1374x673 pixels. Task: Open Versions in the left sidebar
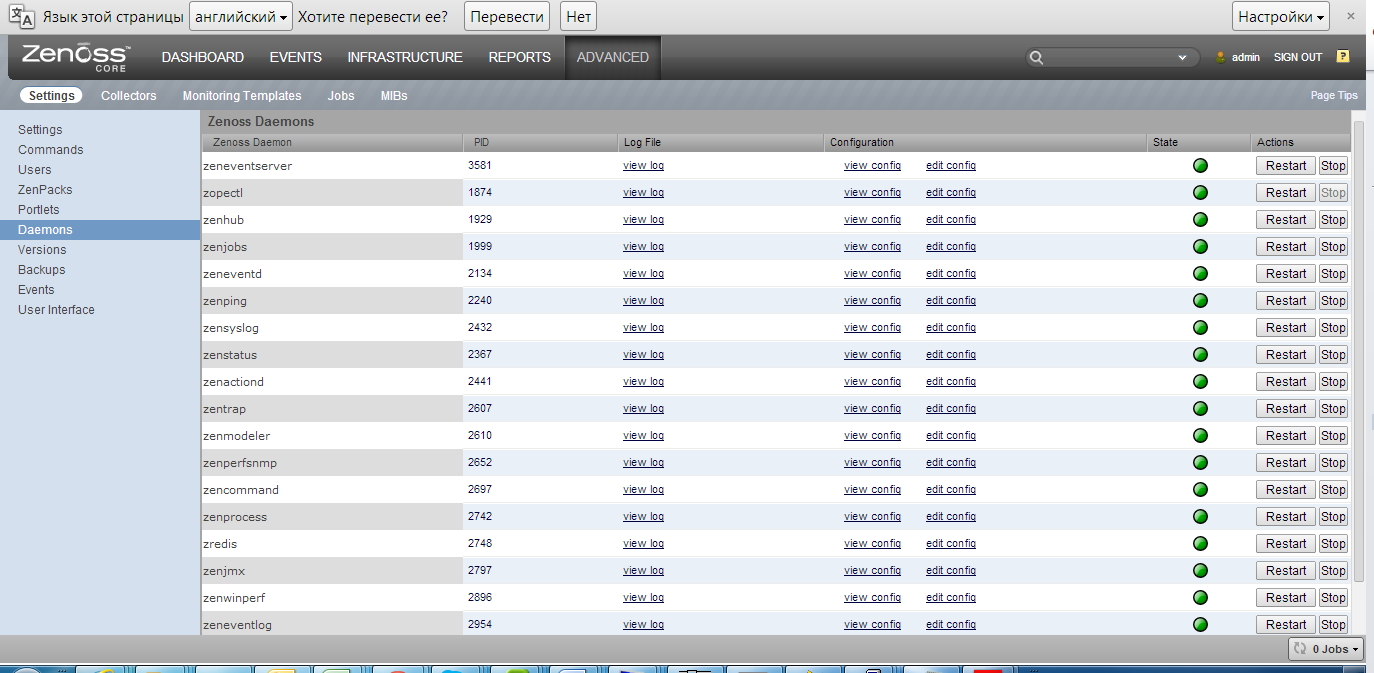[x=42, y=250]
